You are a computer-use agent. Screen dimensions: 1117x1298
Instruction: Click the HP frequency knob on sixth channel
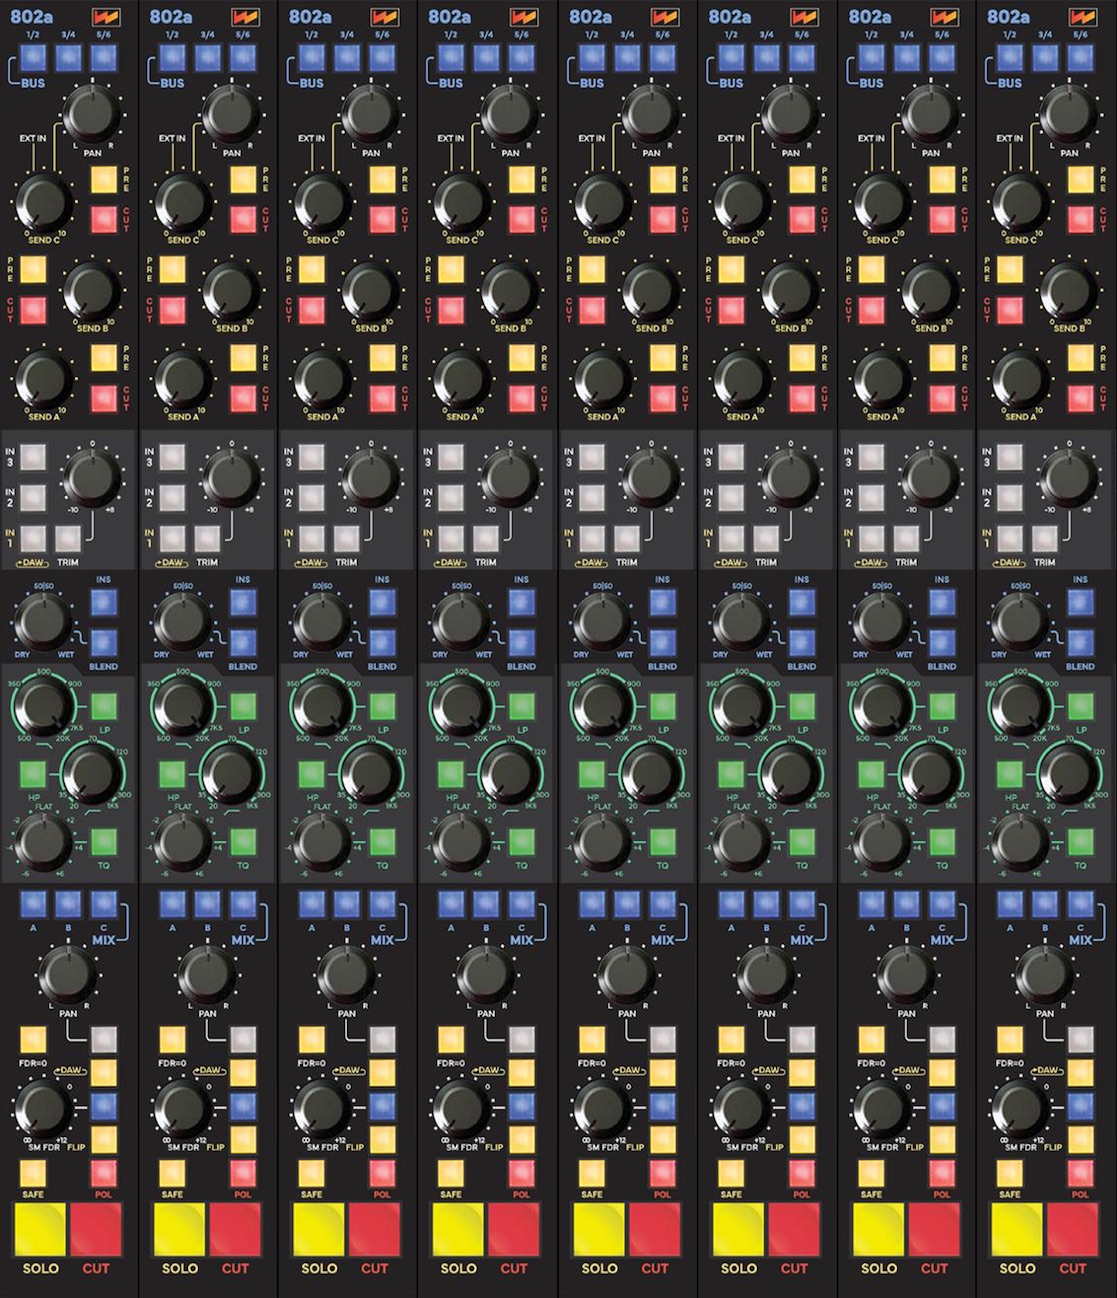(790, 773)
